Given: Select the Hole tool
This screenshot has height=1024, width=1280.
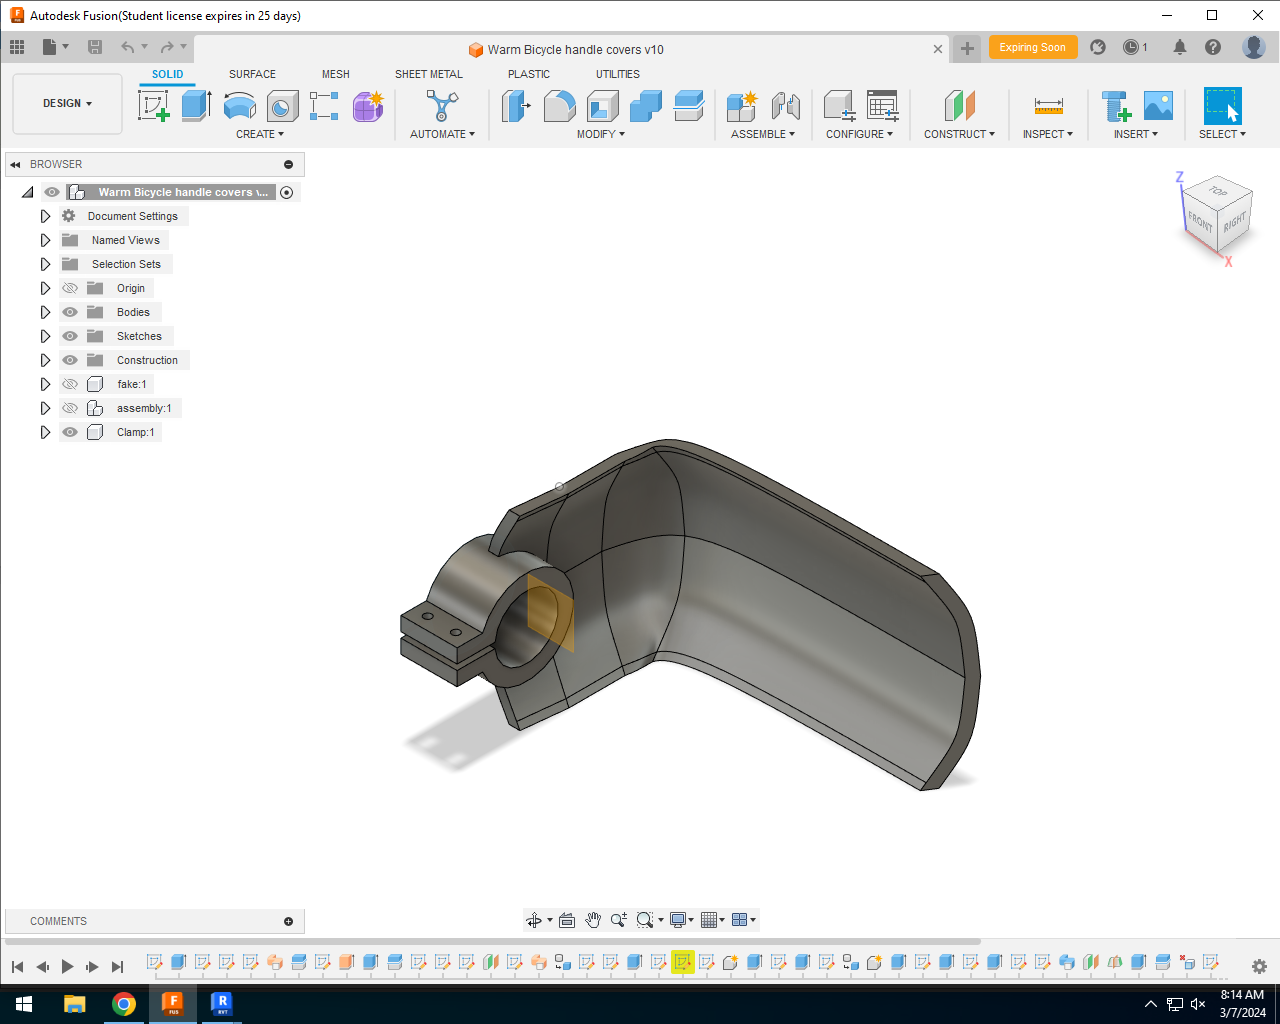Looking at the screenshot, I should tap(282, 105).
